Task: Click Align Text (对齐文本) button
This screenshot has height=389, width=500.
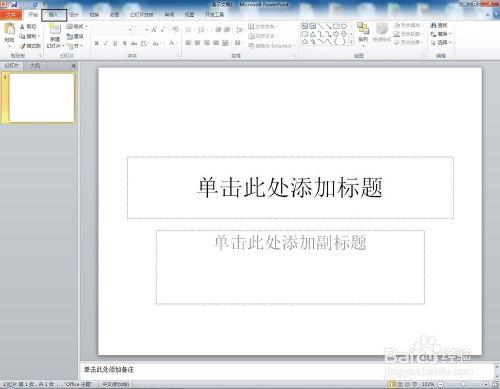Action: 262,36
